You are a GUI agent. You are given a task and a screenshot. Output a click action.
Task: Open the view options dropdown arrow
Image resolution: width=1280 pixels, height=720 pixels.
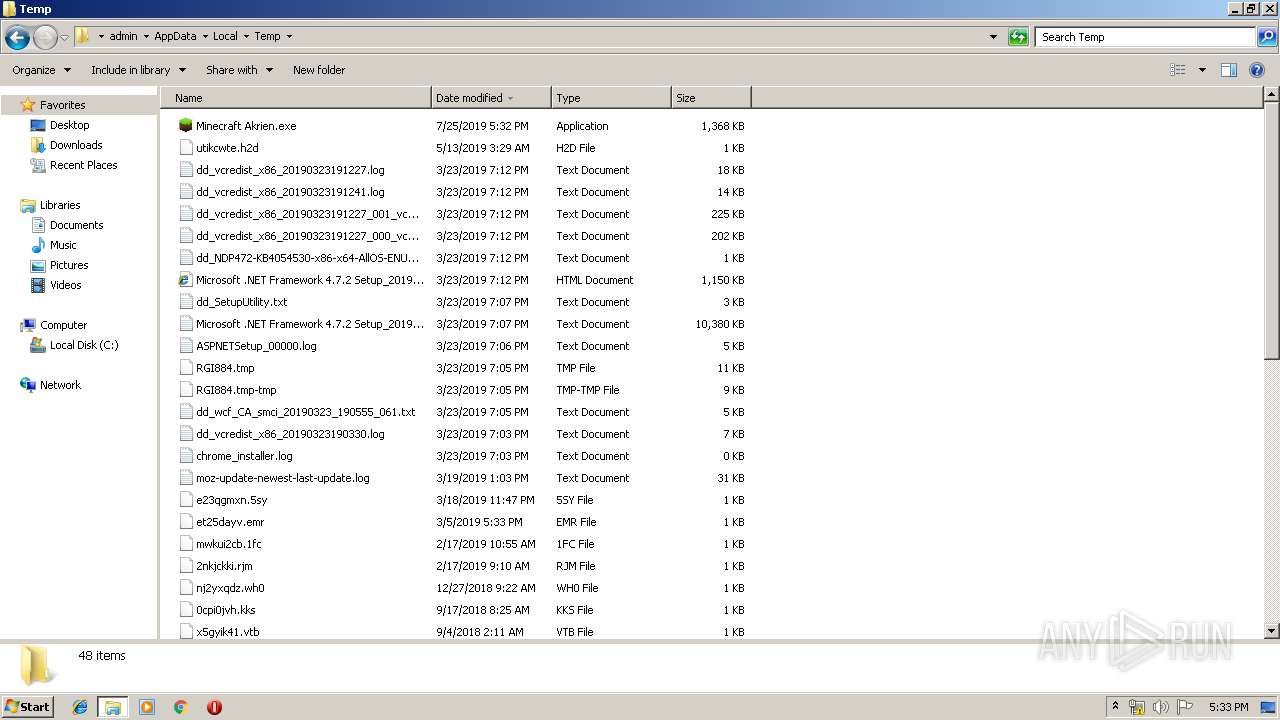[1202, 70]
